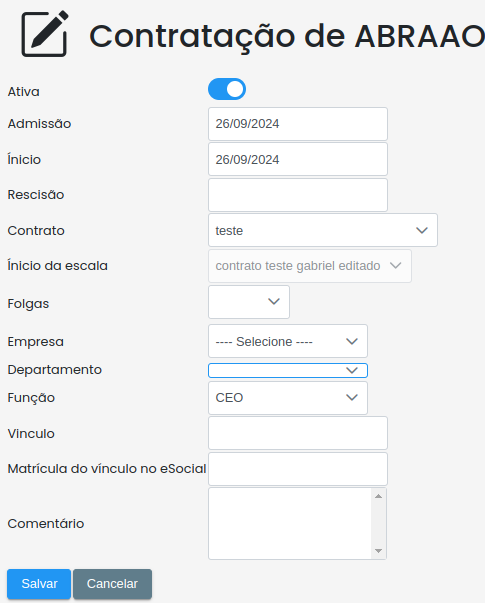Toggle the Ativa switch off
This screenshot has width=485, height=603.
pos(227,89)
